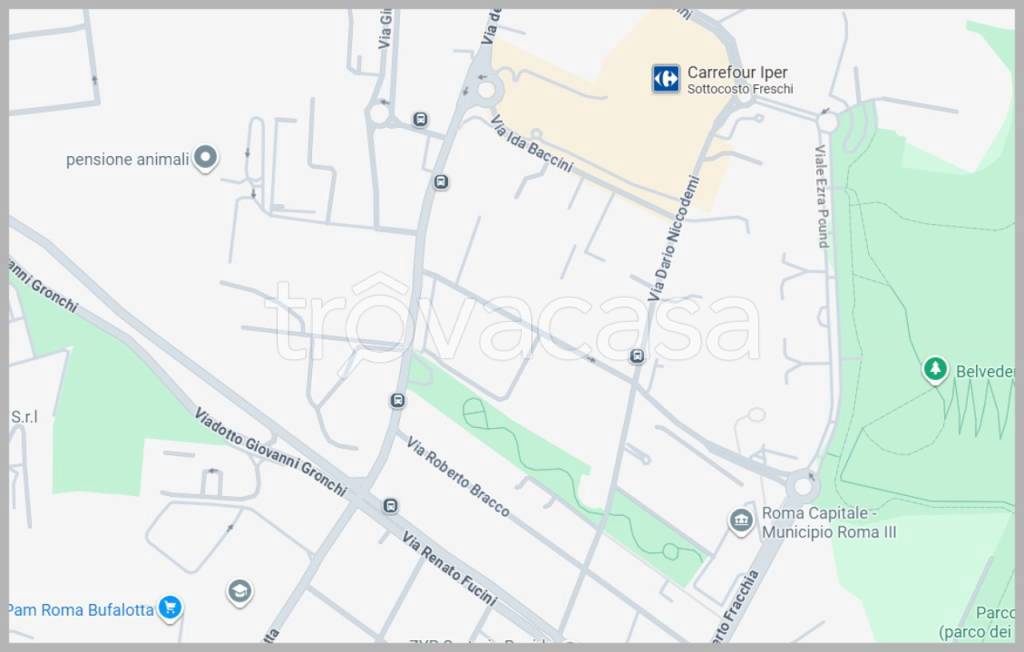Click the Viadotto Giovanni Gronchi road label
1024x652 pixels.
pyautogui.click(x=270, y=451)
